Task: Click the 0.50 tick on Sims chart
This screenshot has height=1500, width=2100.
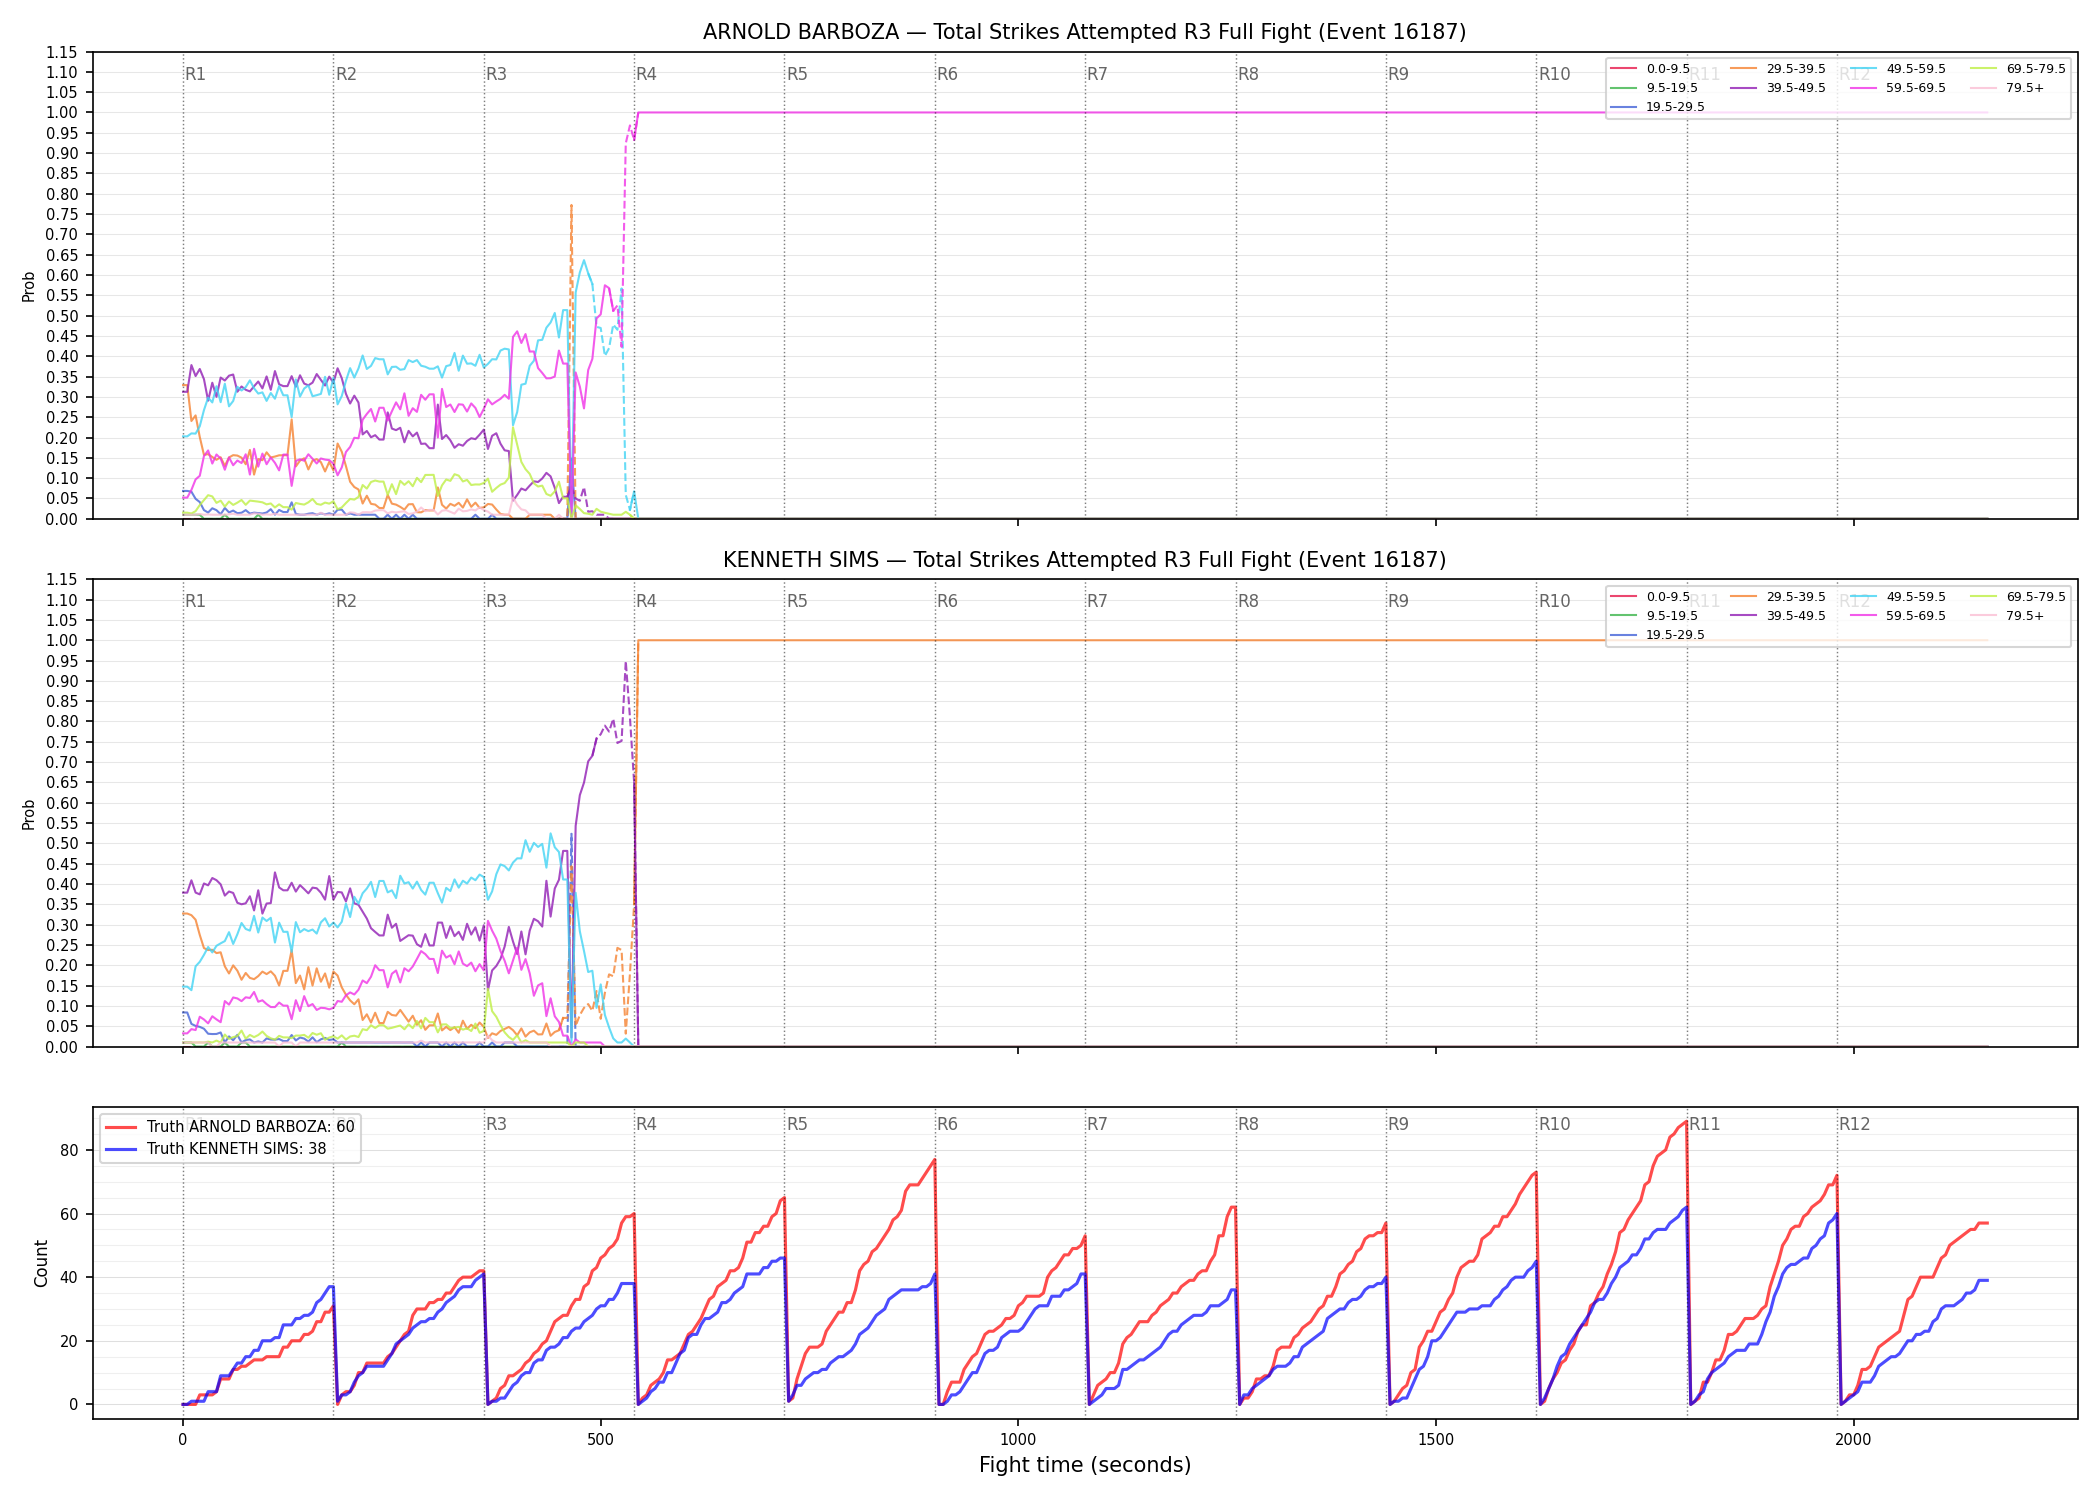Action: click(62, 844)
